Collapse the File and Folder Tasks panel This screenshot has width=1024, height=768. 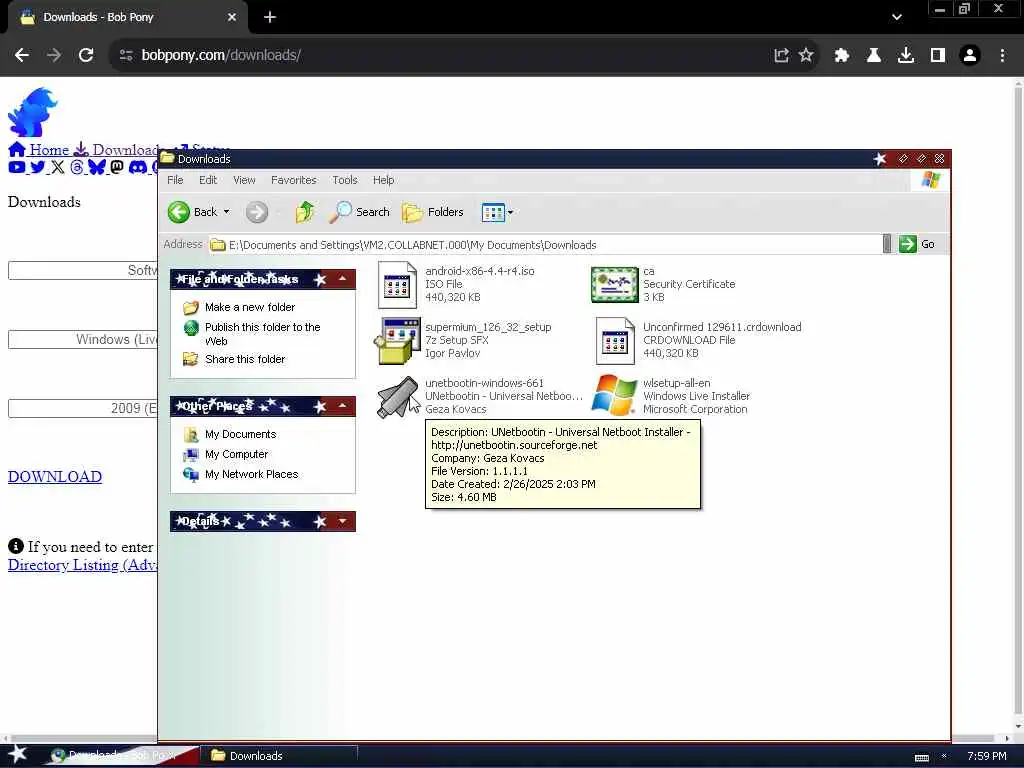point(342,279)
